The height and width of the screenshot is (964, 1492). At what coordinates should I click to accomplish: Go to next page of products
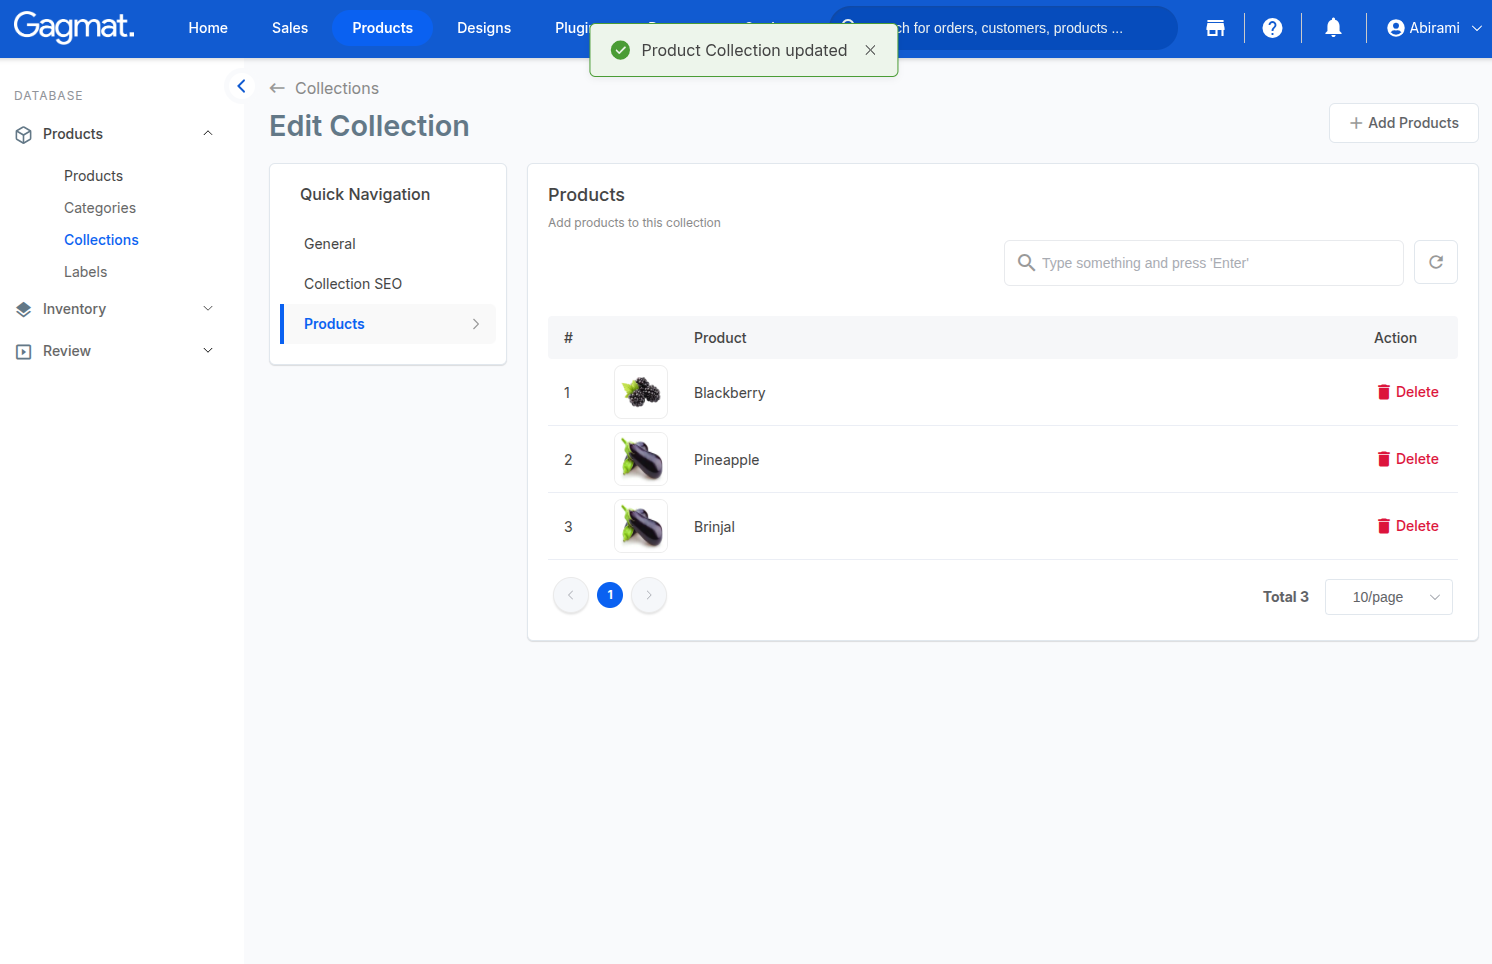649,595
